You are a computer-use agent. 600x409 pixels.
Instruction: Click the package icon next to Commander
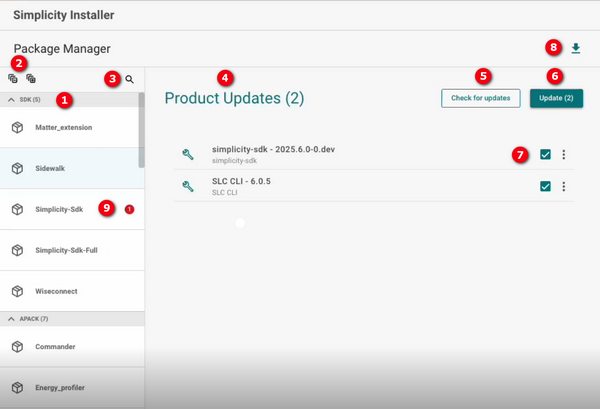17,347
